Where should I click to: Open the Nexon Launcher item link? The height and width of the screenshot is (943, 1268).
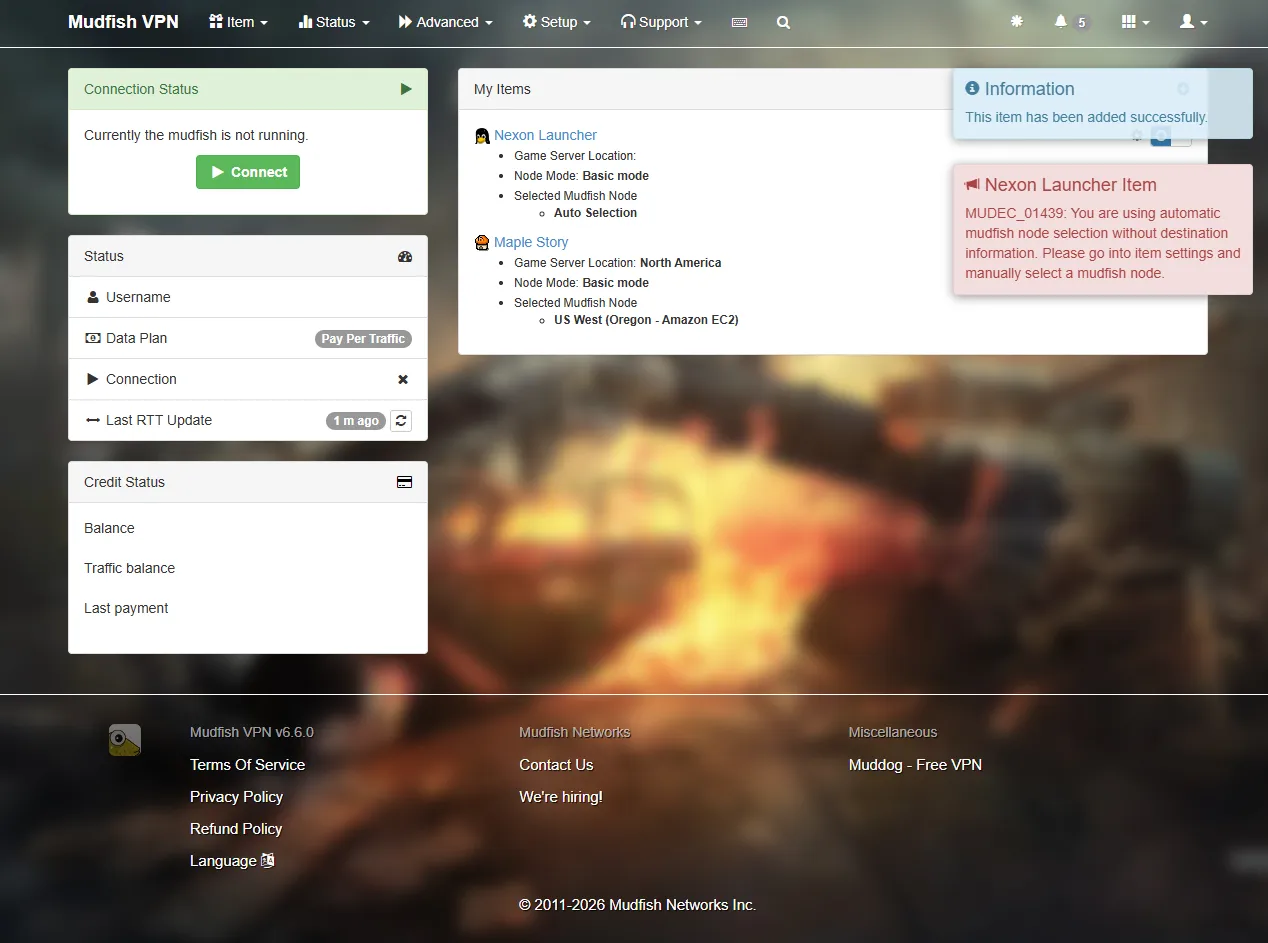point(545,135)
